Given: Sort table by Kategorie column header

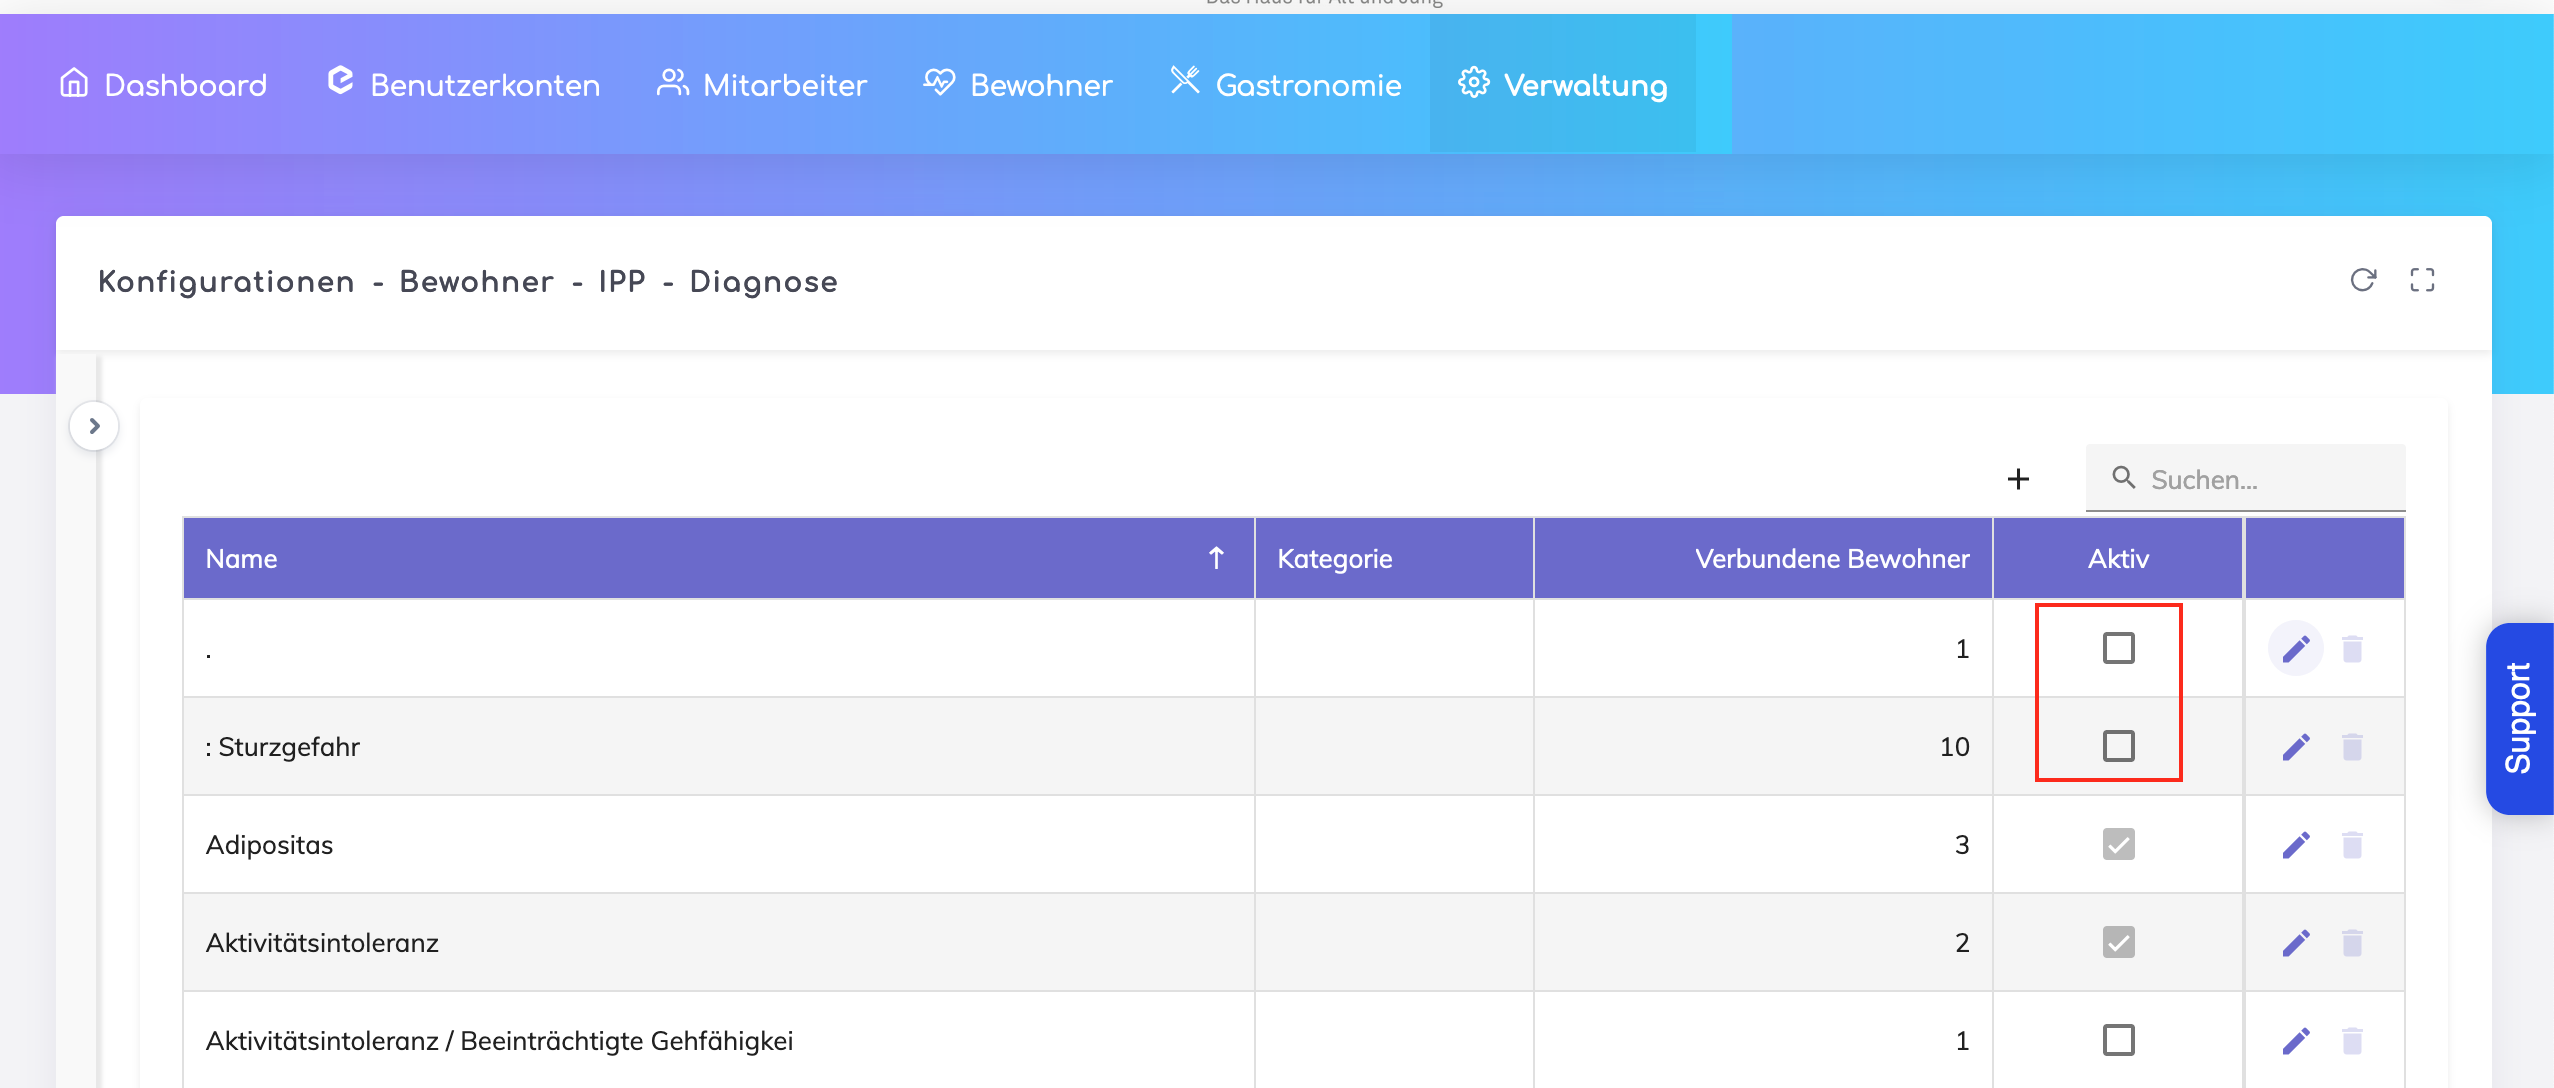Looking at the screenshot, I should [1334, 559].
